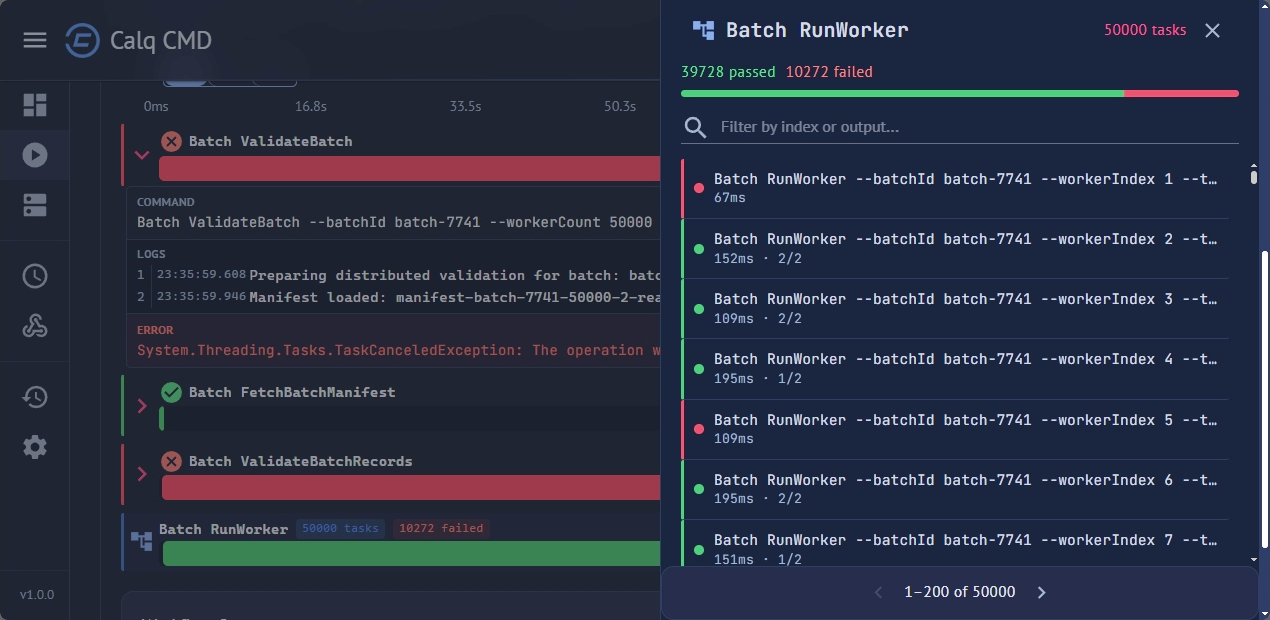Close the Batch RunWorker panel

click(x=1213, y=30)
